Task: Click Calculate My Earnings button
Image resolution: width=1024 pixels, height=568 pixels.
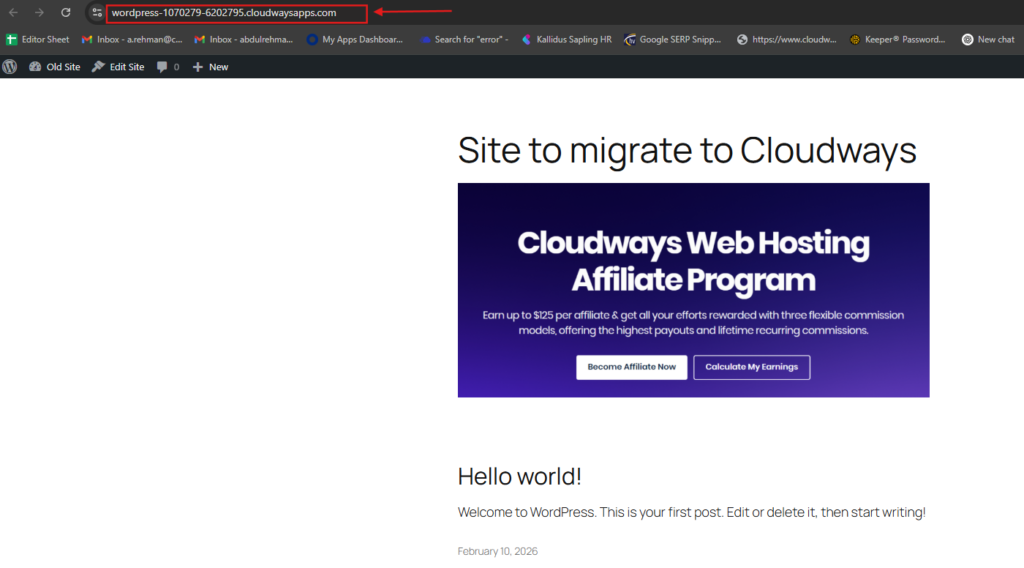Action: [752, 367]
